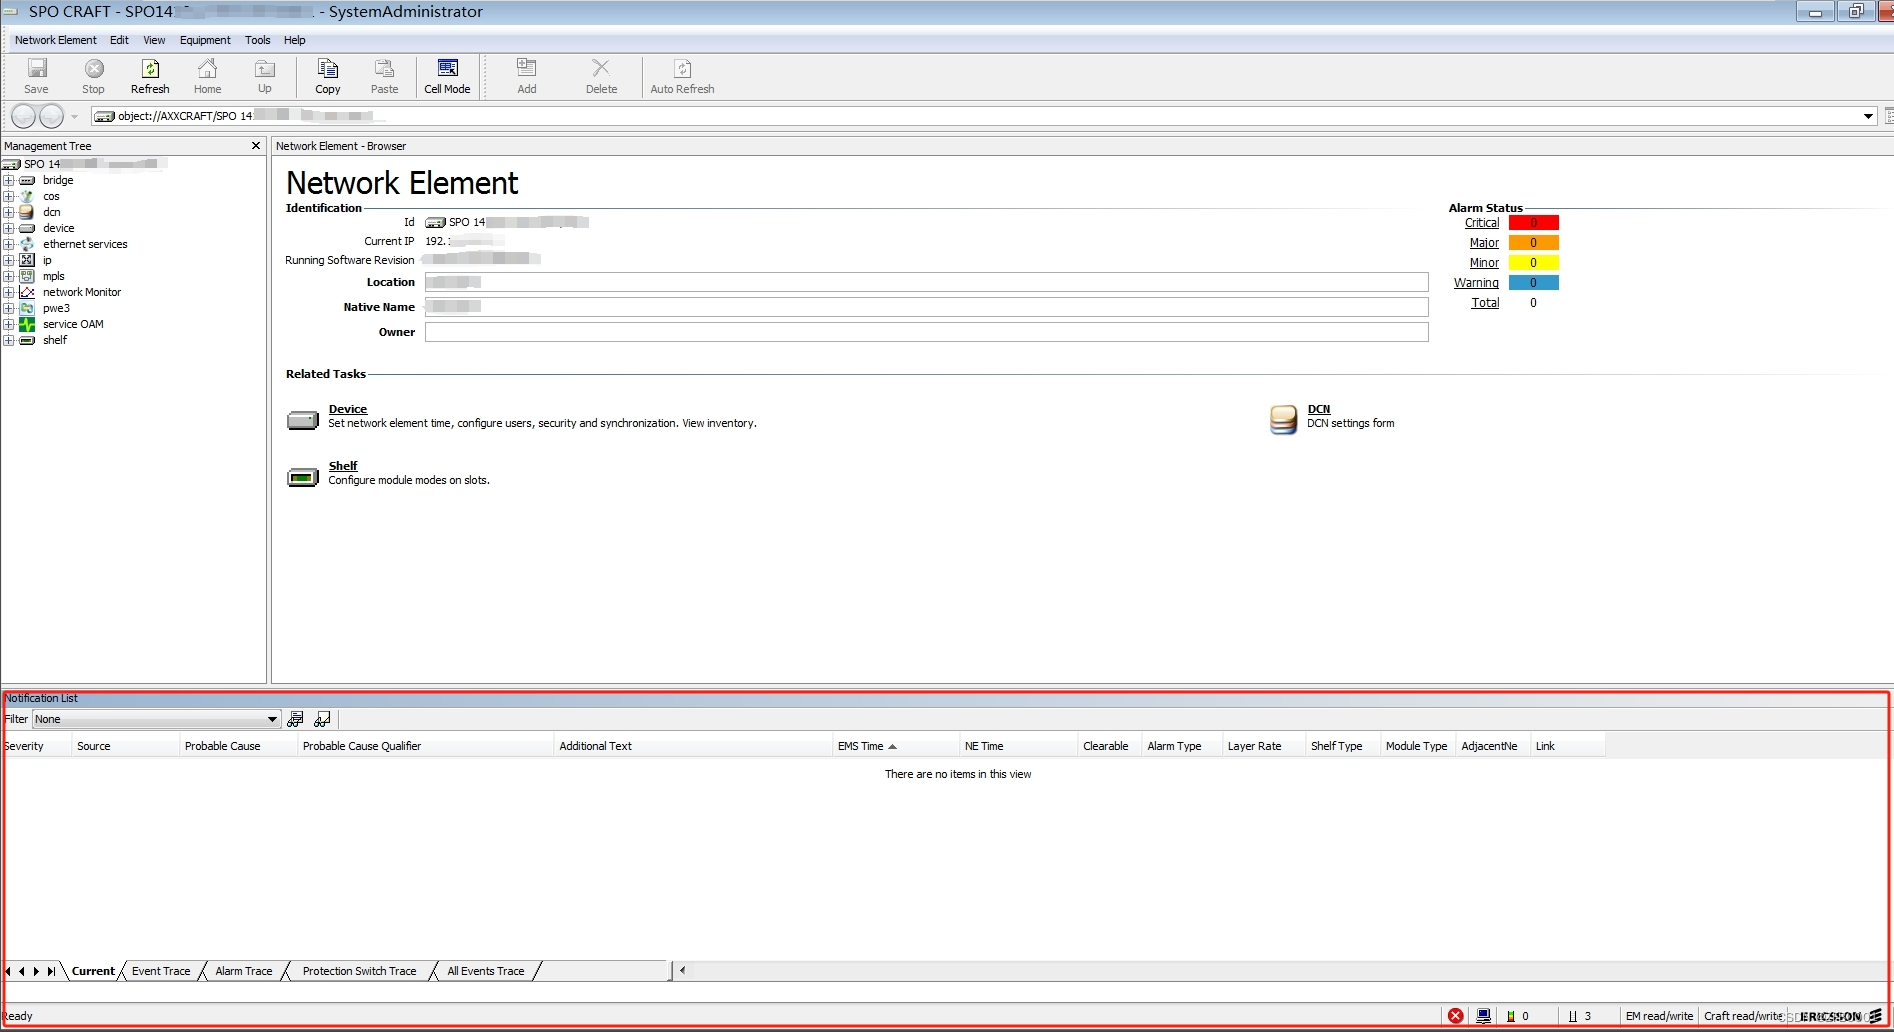Viewport: 1894px width, 1032px height.
Task: Open the Warning alarms link
Action: click(x=1476, y=283)
